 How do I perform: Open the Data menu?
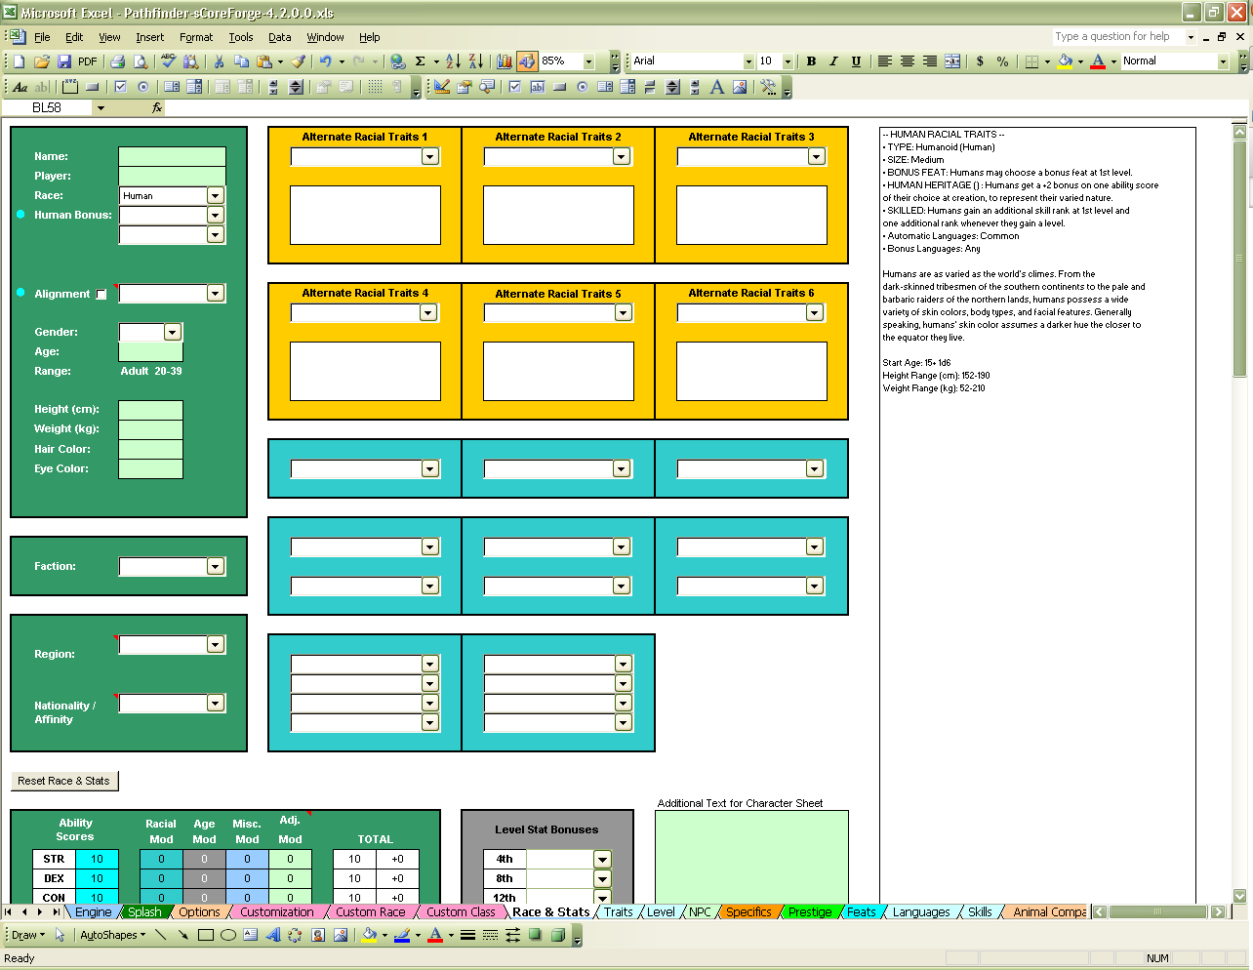coord(279,37)
